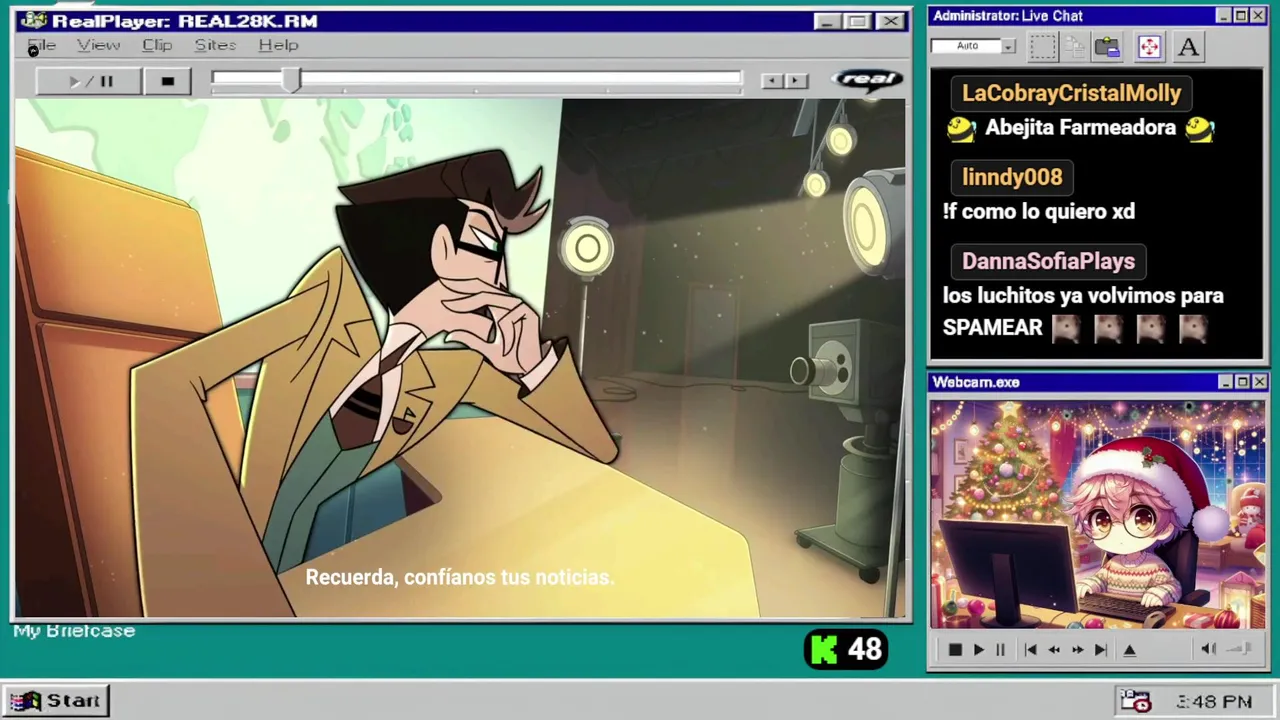Stop the Webcam.exe playback
Screen dimensions: 1280x720
click(x=955, y=649)
